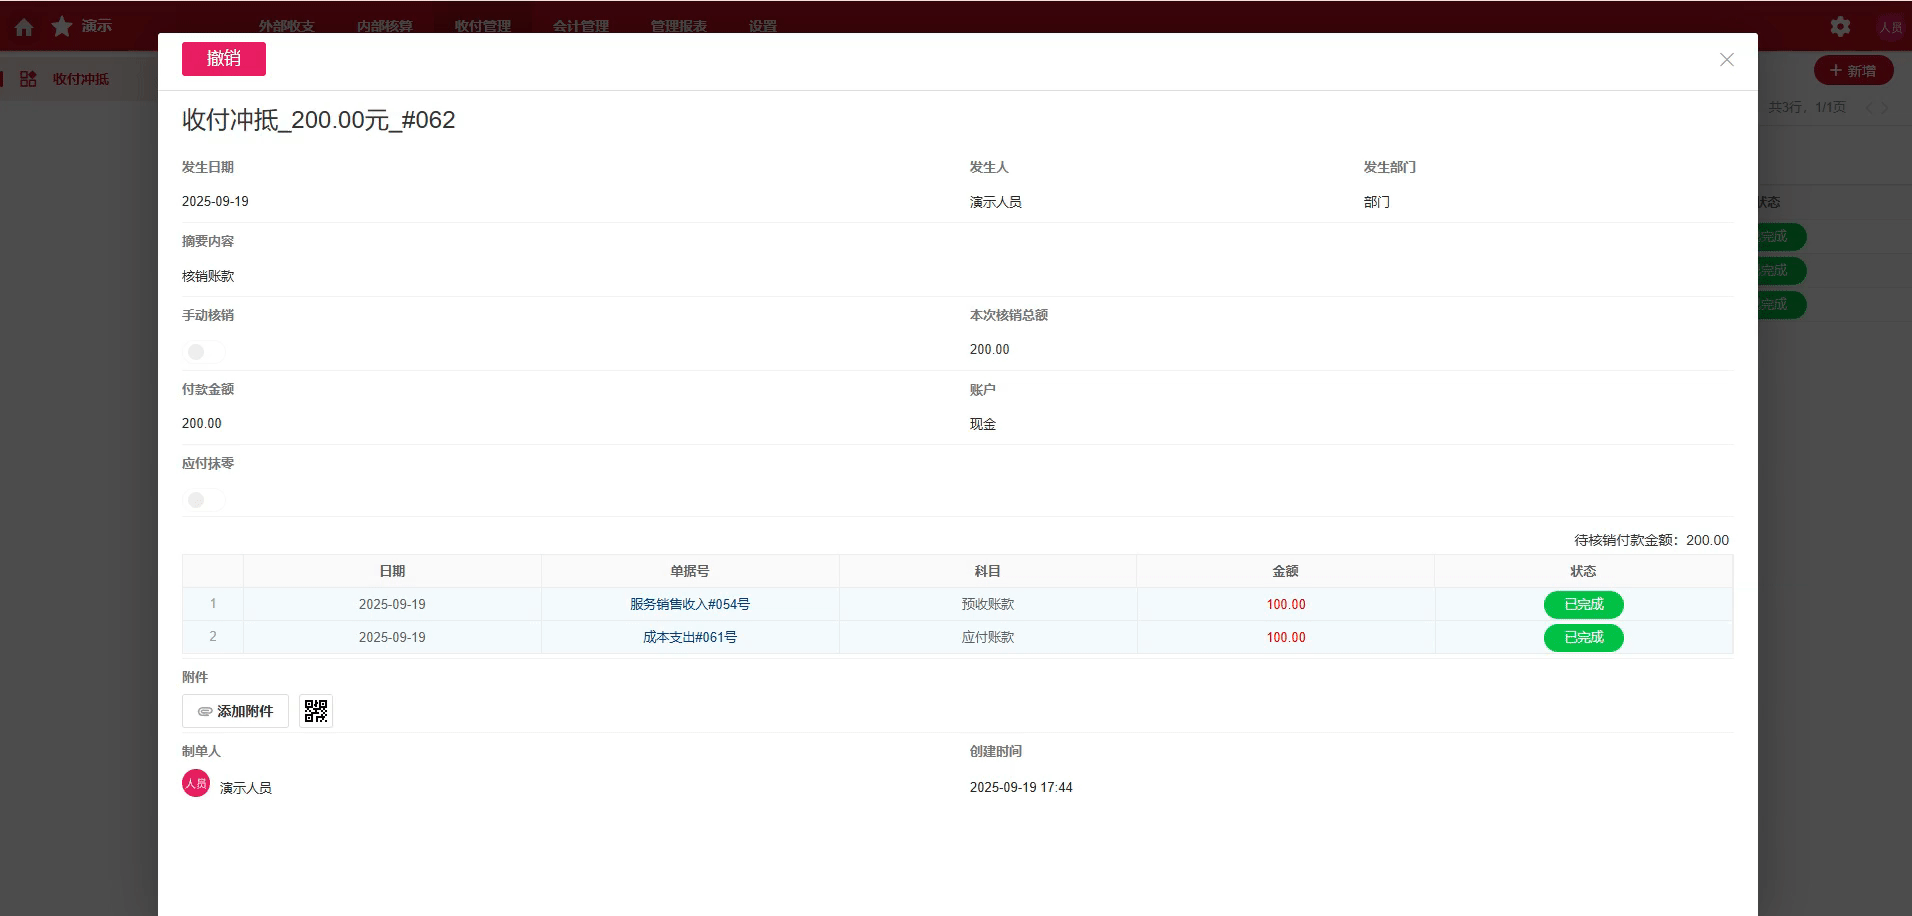Screen dimensions: 1912x916
Task: Click the 新增 button
Action: (x=1852, y=71)
